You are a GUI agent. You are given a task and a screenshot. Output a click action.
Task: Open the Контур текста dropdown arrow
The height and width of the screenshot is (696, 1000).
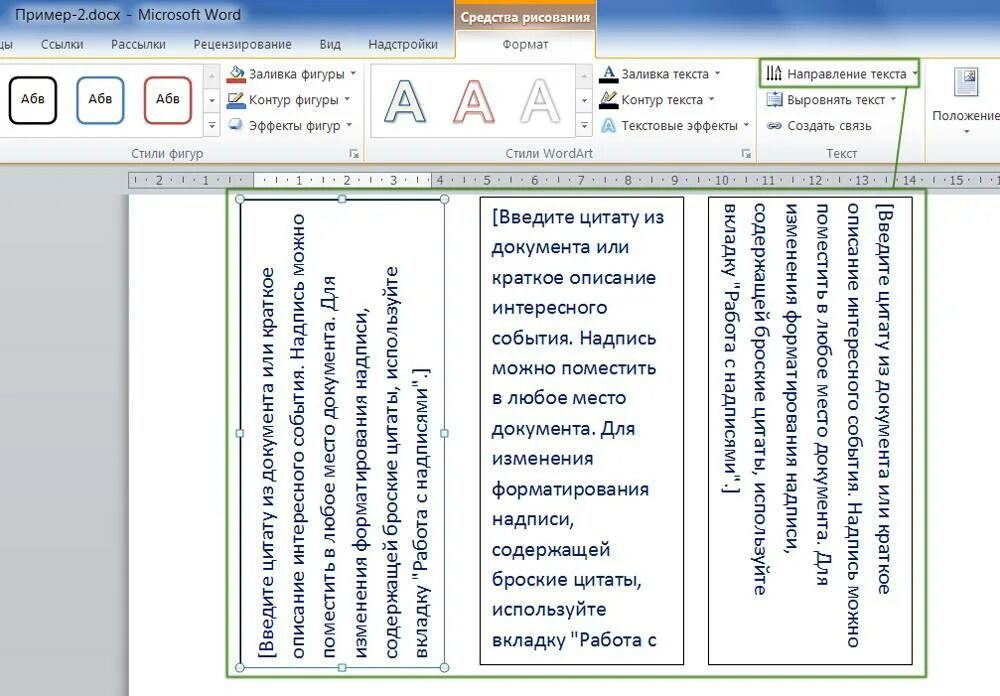712,99
